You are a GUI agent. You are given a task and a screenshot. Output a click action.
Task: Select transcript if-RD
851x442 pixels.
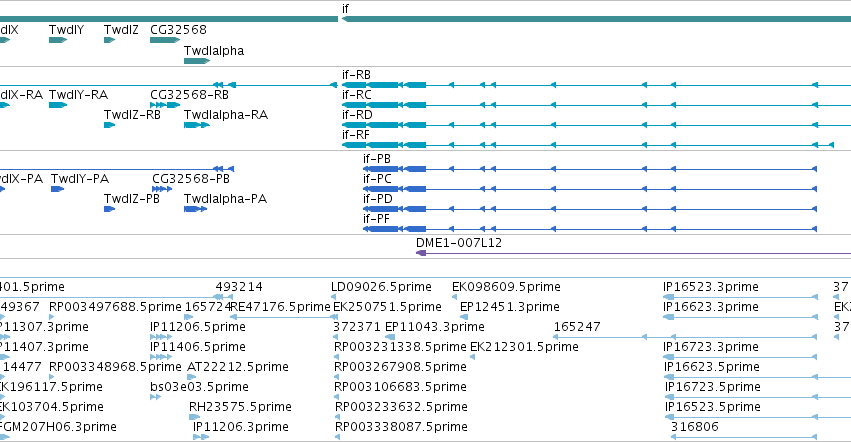[x=357, y=115]
